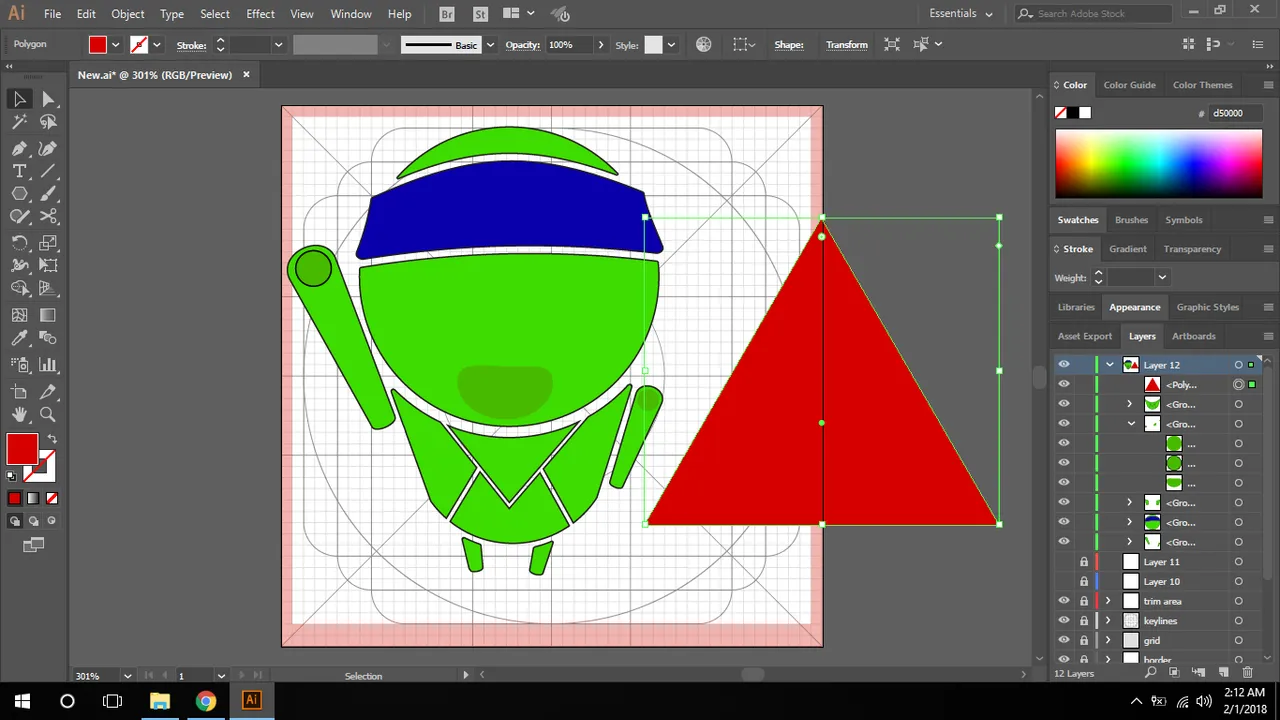The height and width of the screenshot is (720, 1280).
Task: Swap fill and stroke colors
Action: pyautogui.click(x=52, y=439)
